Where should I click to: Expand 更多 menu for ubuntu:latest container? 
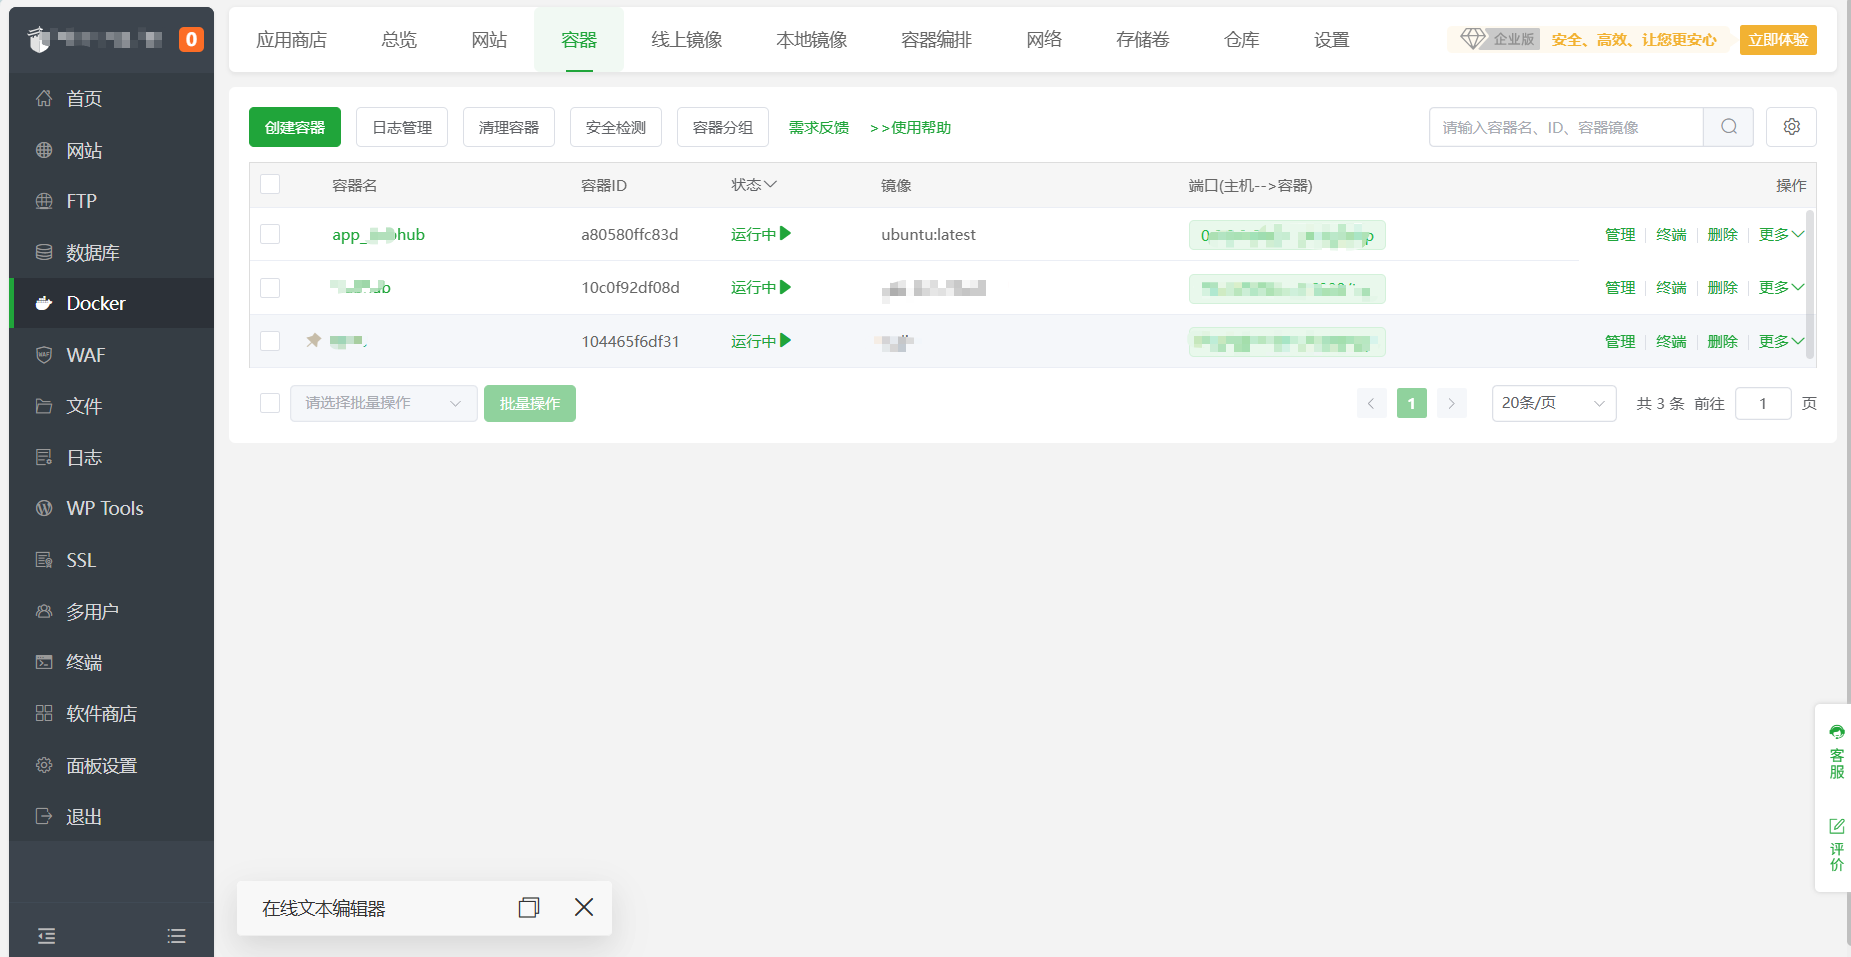(1781, 234)
